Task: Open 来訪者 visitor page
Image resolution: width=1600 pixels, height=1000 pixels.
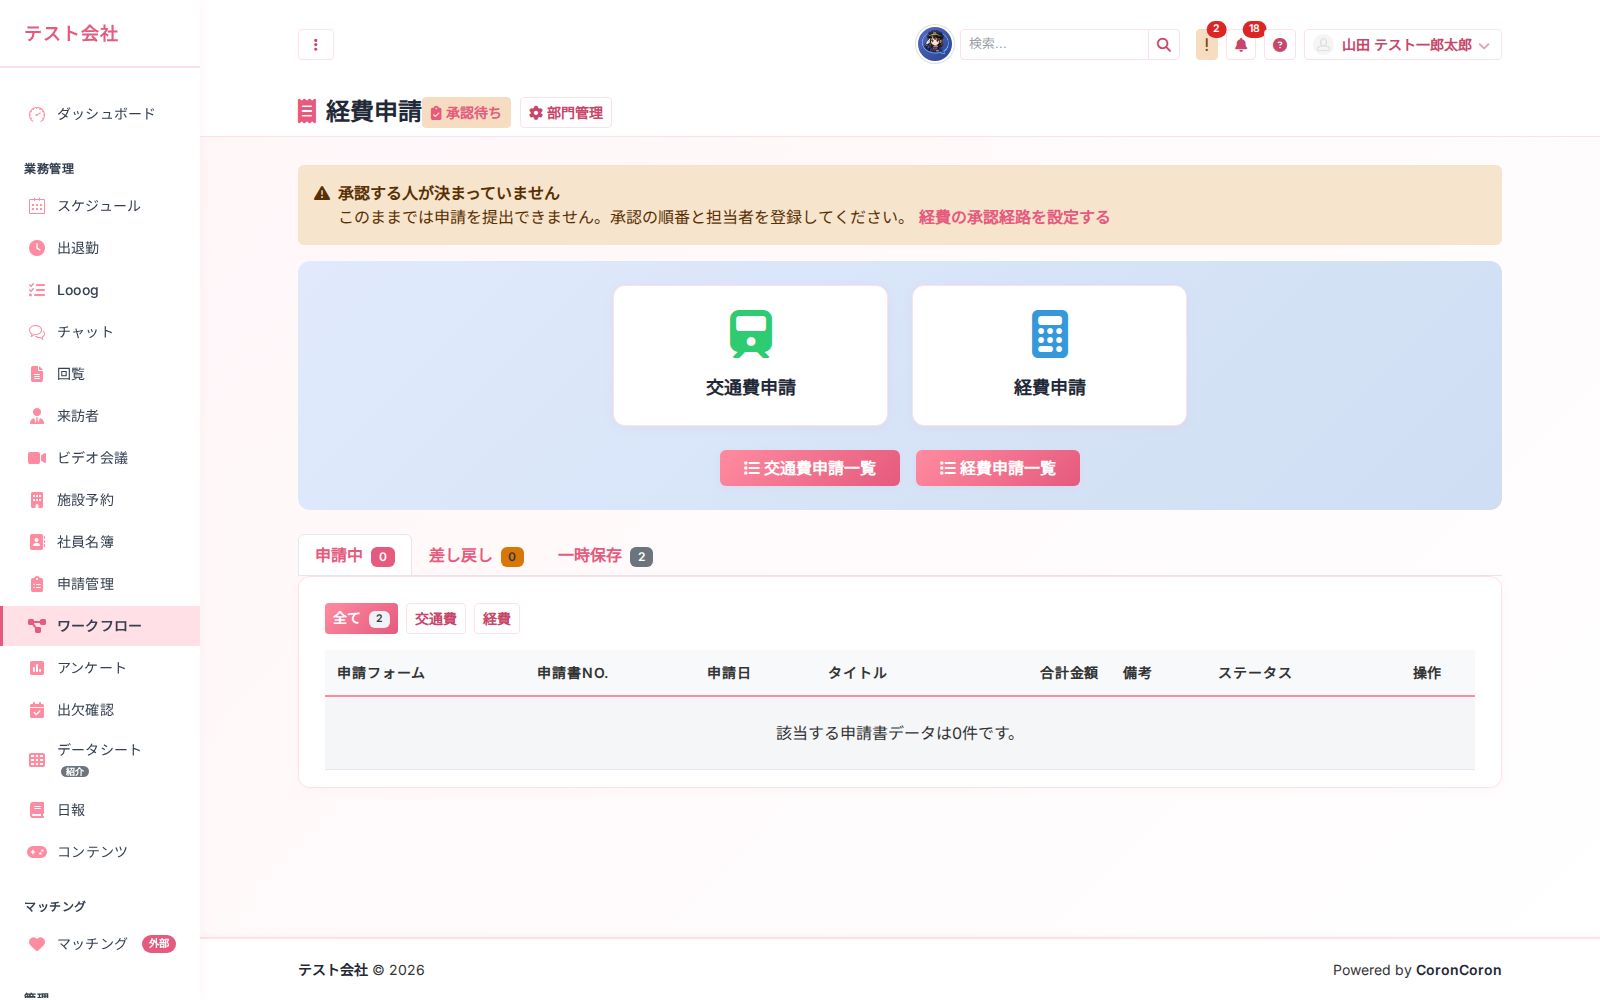Action: [x=100, y=416]
